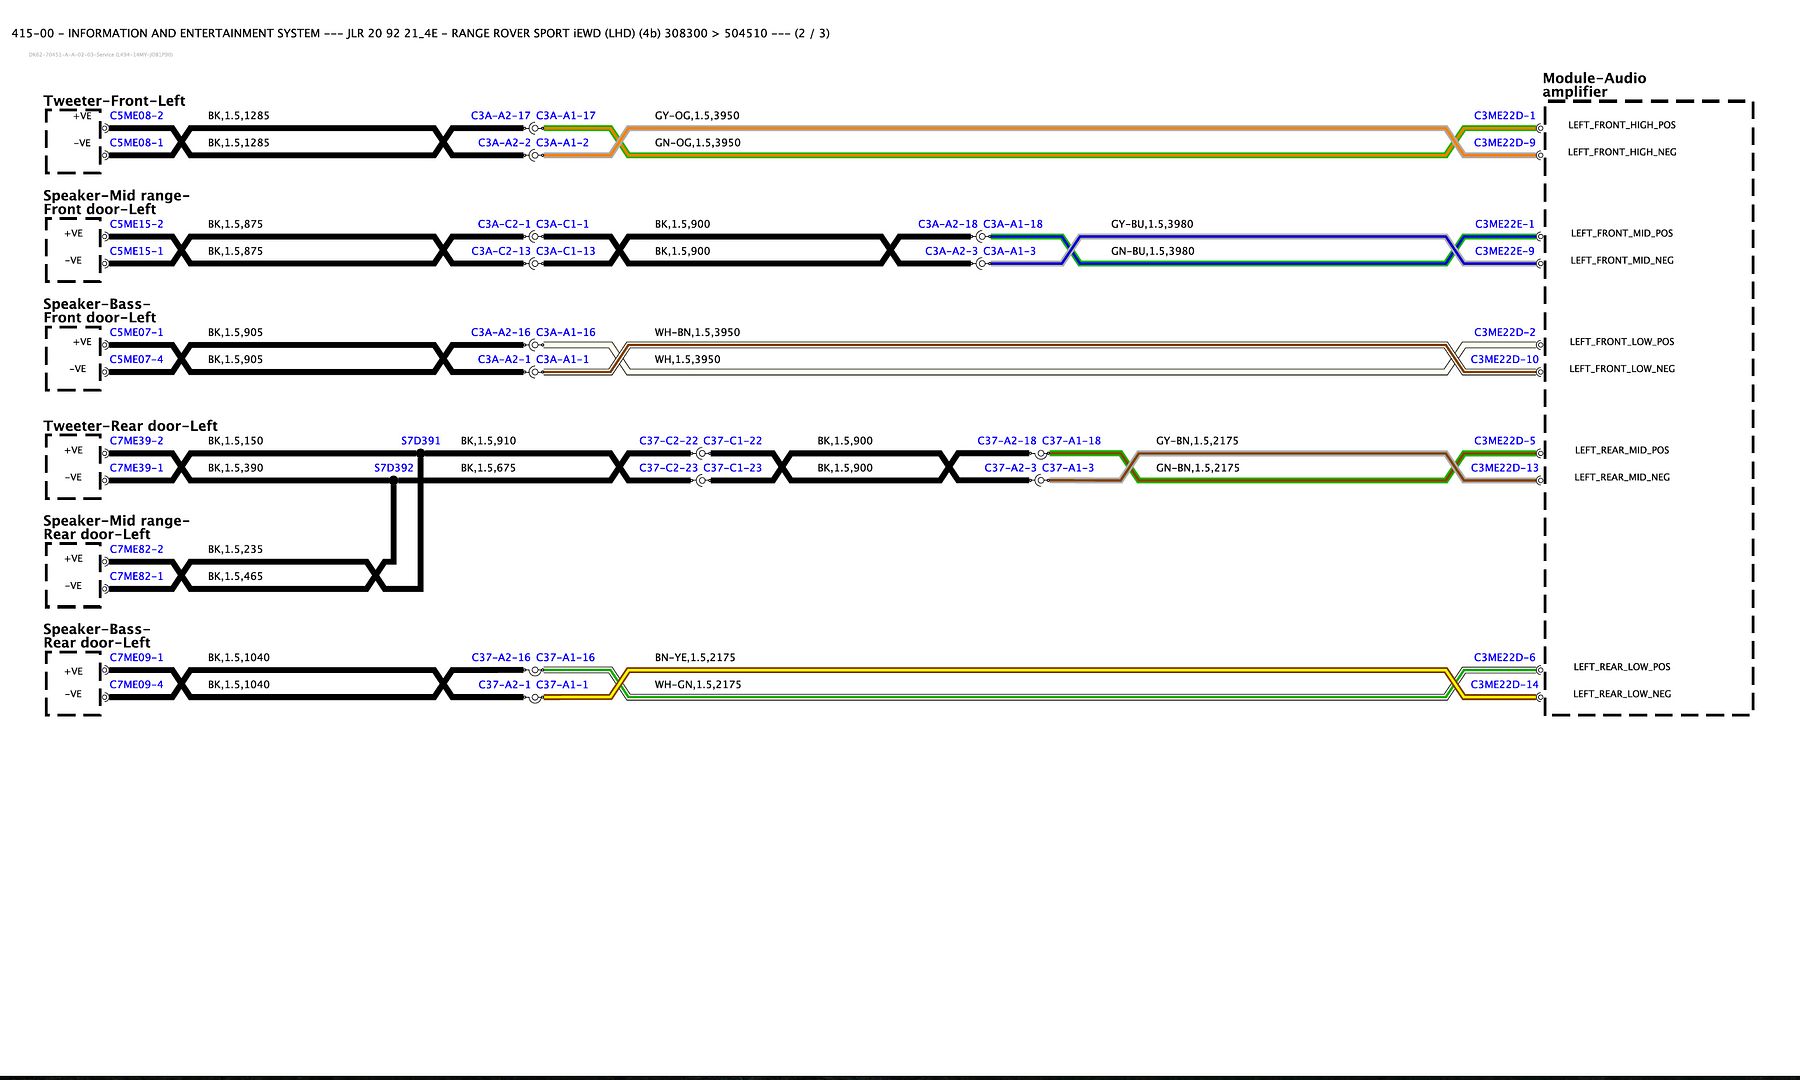Click connector C37-C1-23
This screenshot has width=1800, height=1080.
(x=732, y=467)
